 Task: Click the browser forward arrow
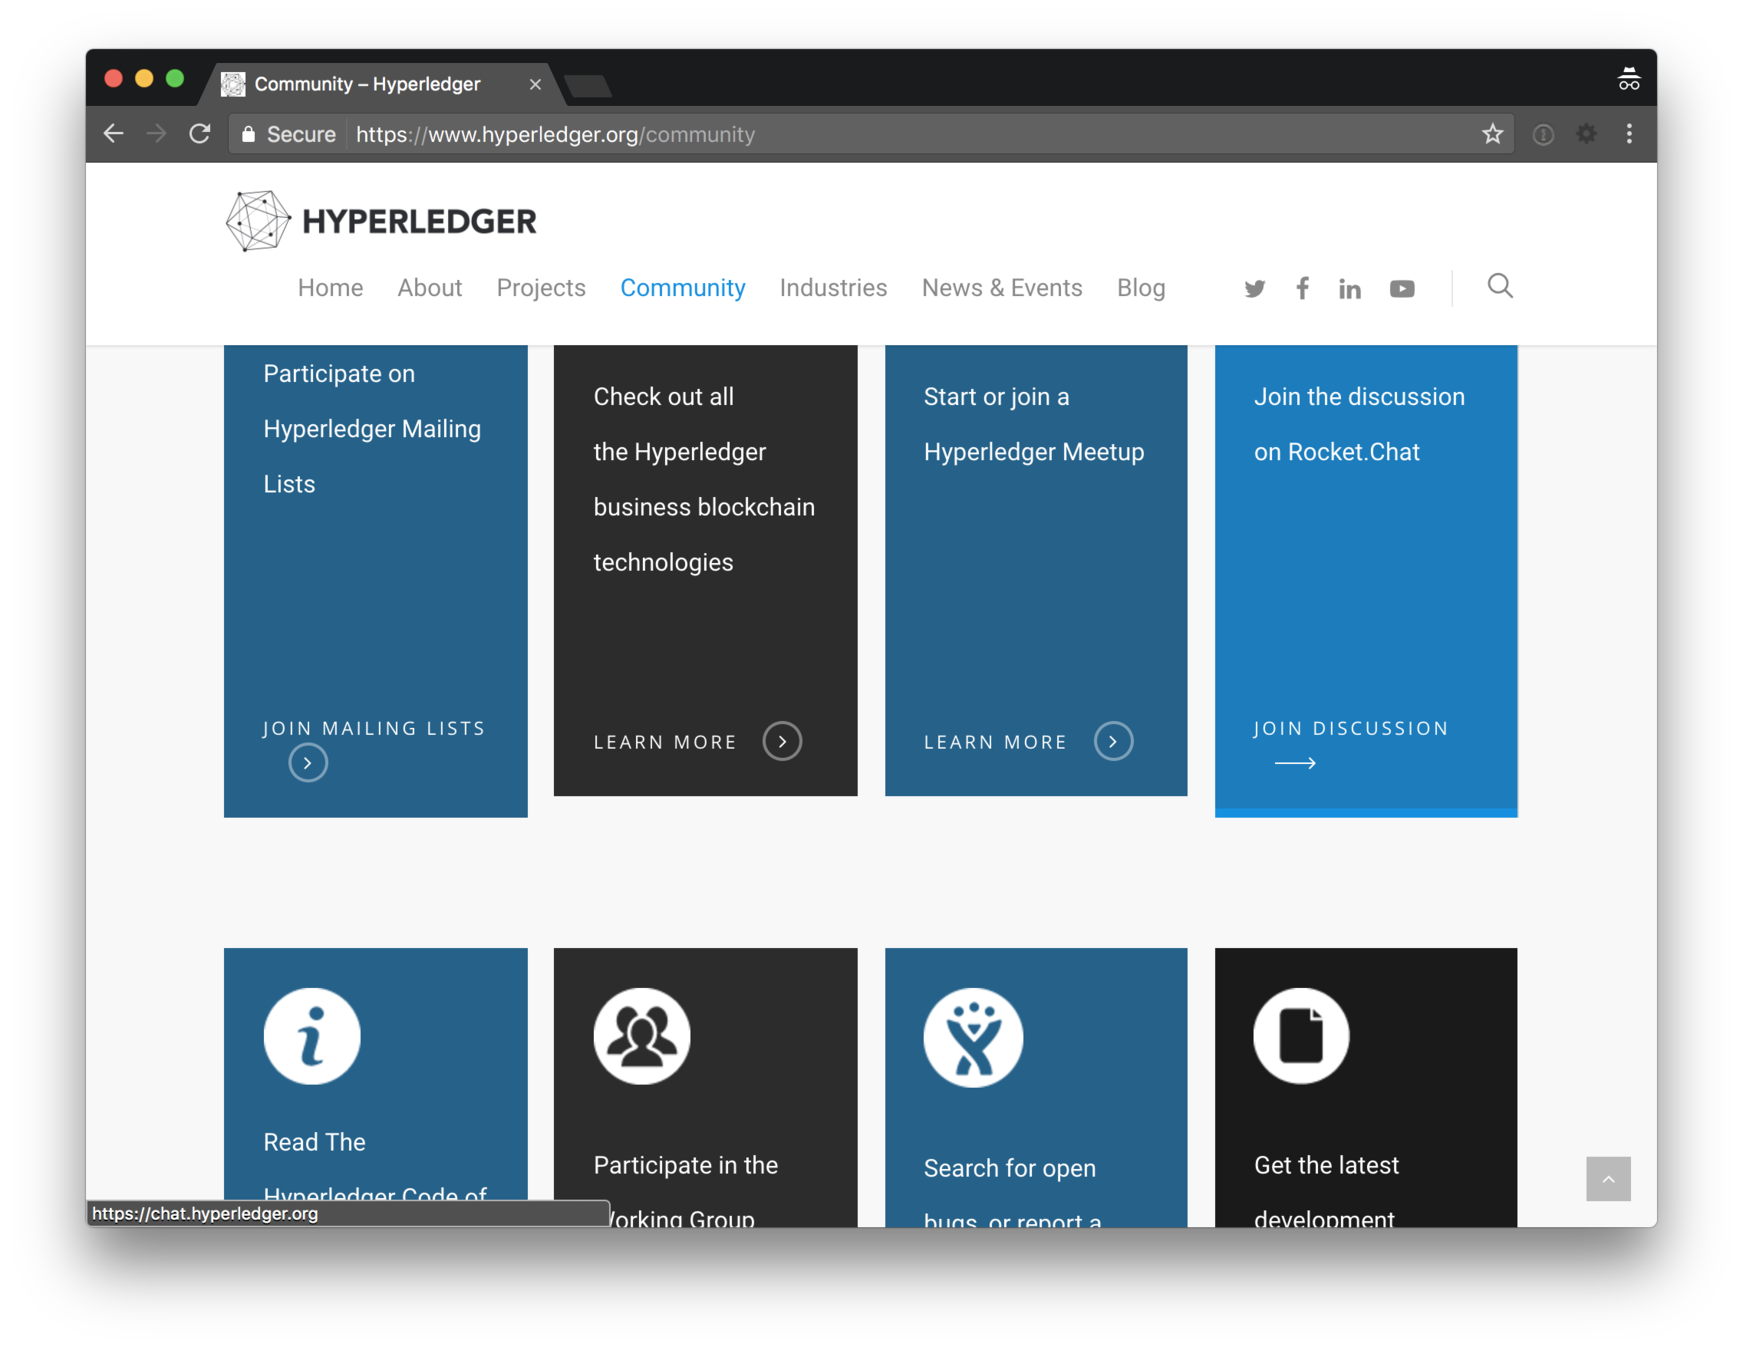pos(157,134)
